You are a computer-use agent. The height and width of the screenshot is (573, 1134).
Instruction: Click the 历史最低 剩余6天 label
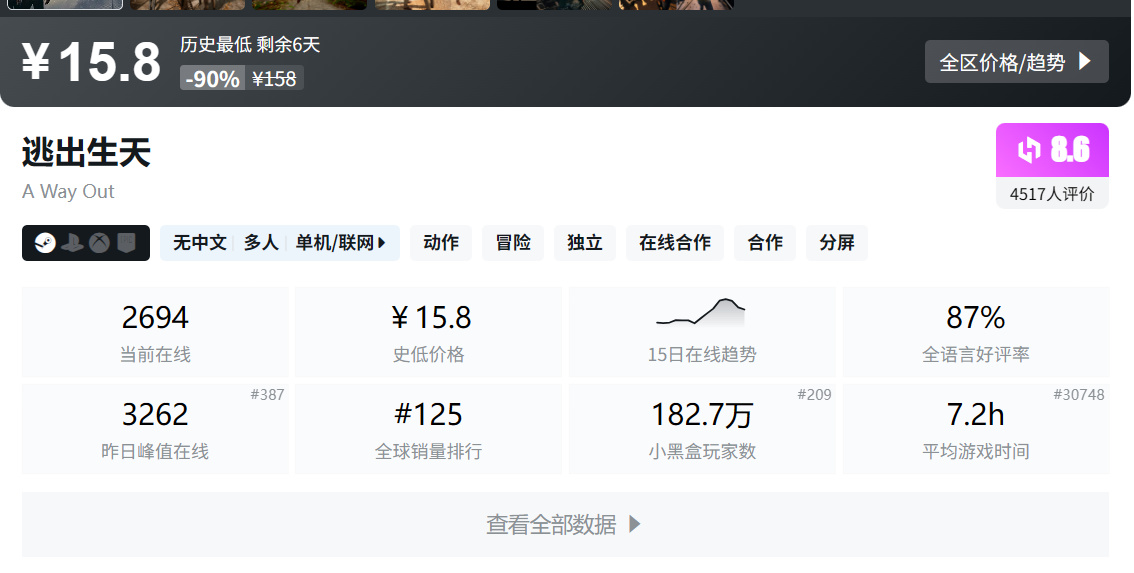(x=250, y=45)
